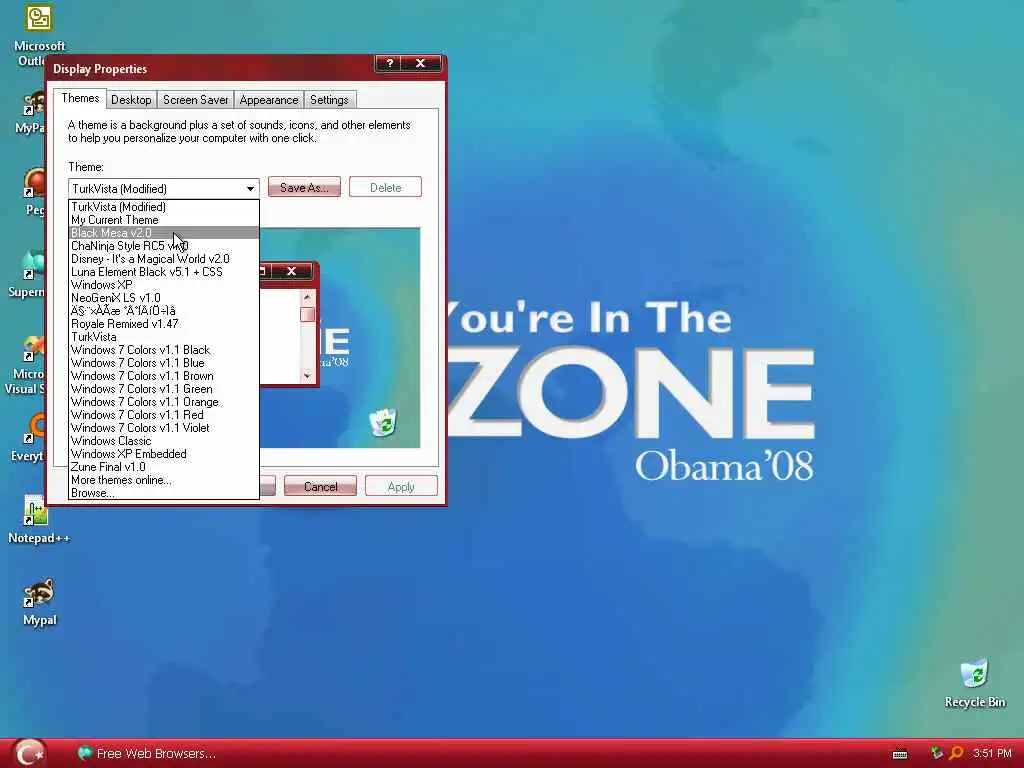The image size is (1024, 768).
Task: Choose Windows XP Embedded theme
Action: coord(164,454)
